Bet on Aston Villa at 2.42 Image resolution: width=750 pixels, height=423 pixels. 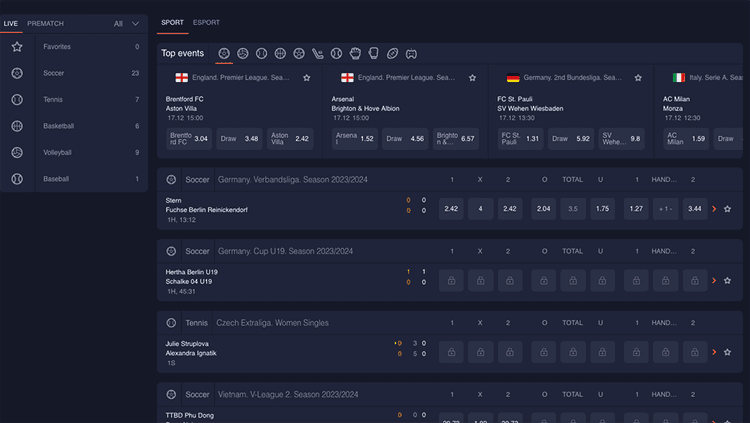coord(290,139)
